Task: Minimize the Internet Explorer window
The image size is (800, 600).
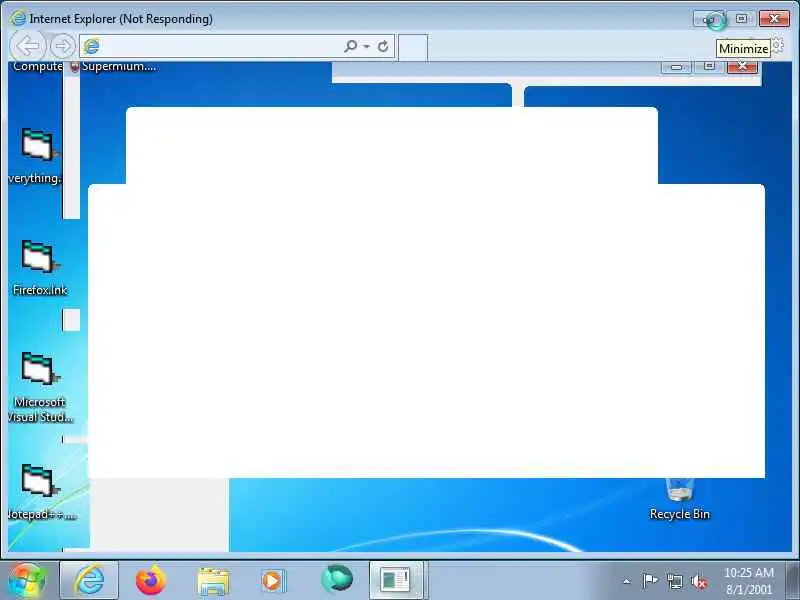Action: [x=710, y=19]
